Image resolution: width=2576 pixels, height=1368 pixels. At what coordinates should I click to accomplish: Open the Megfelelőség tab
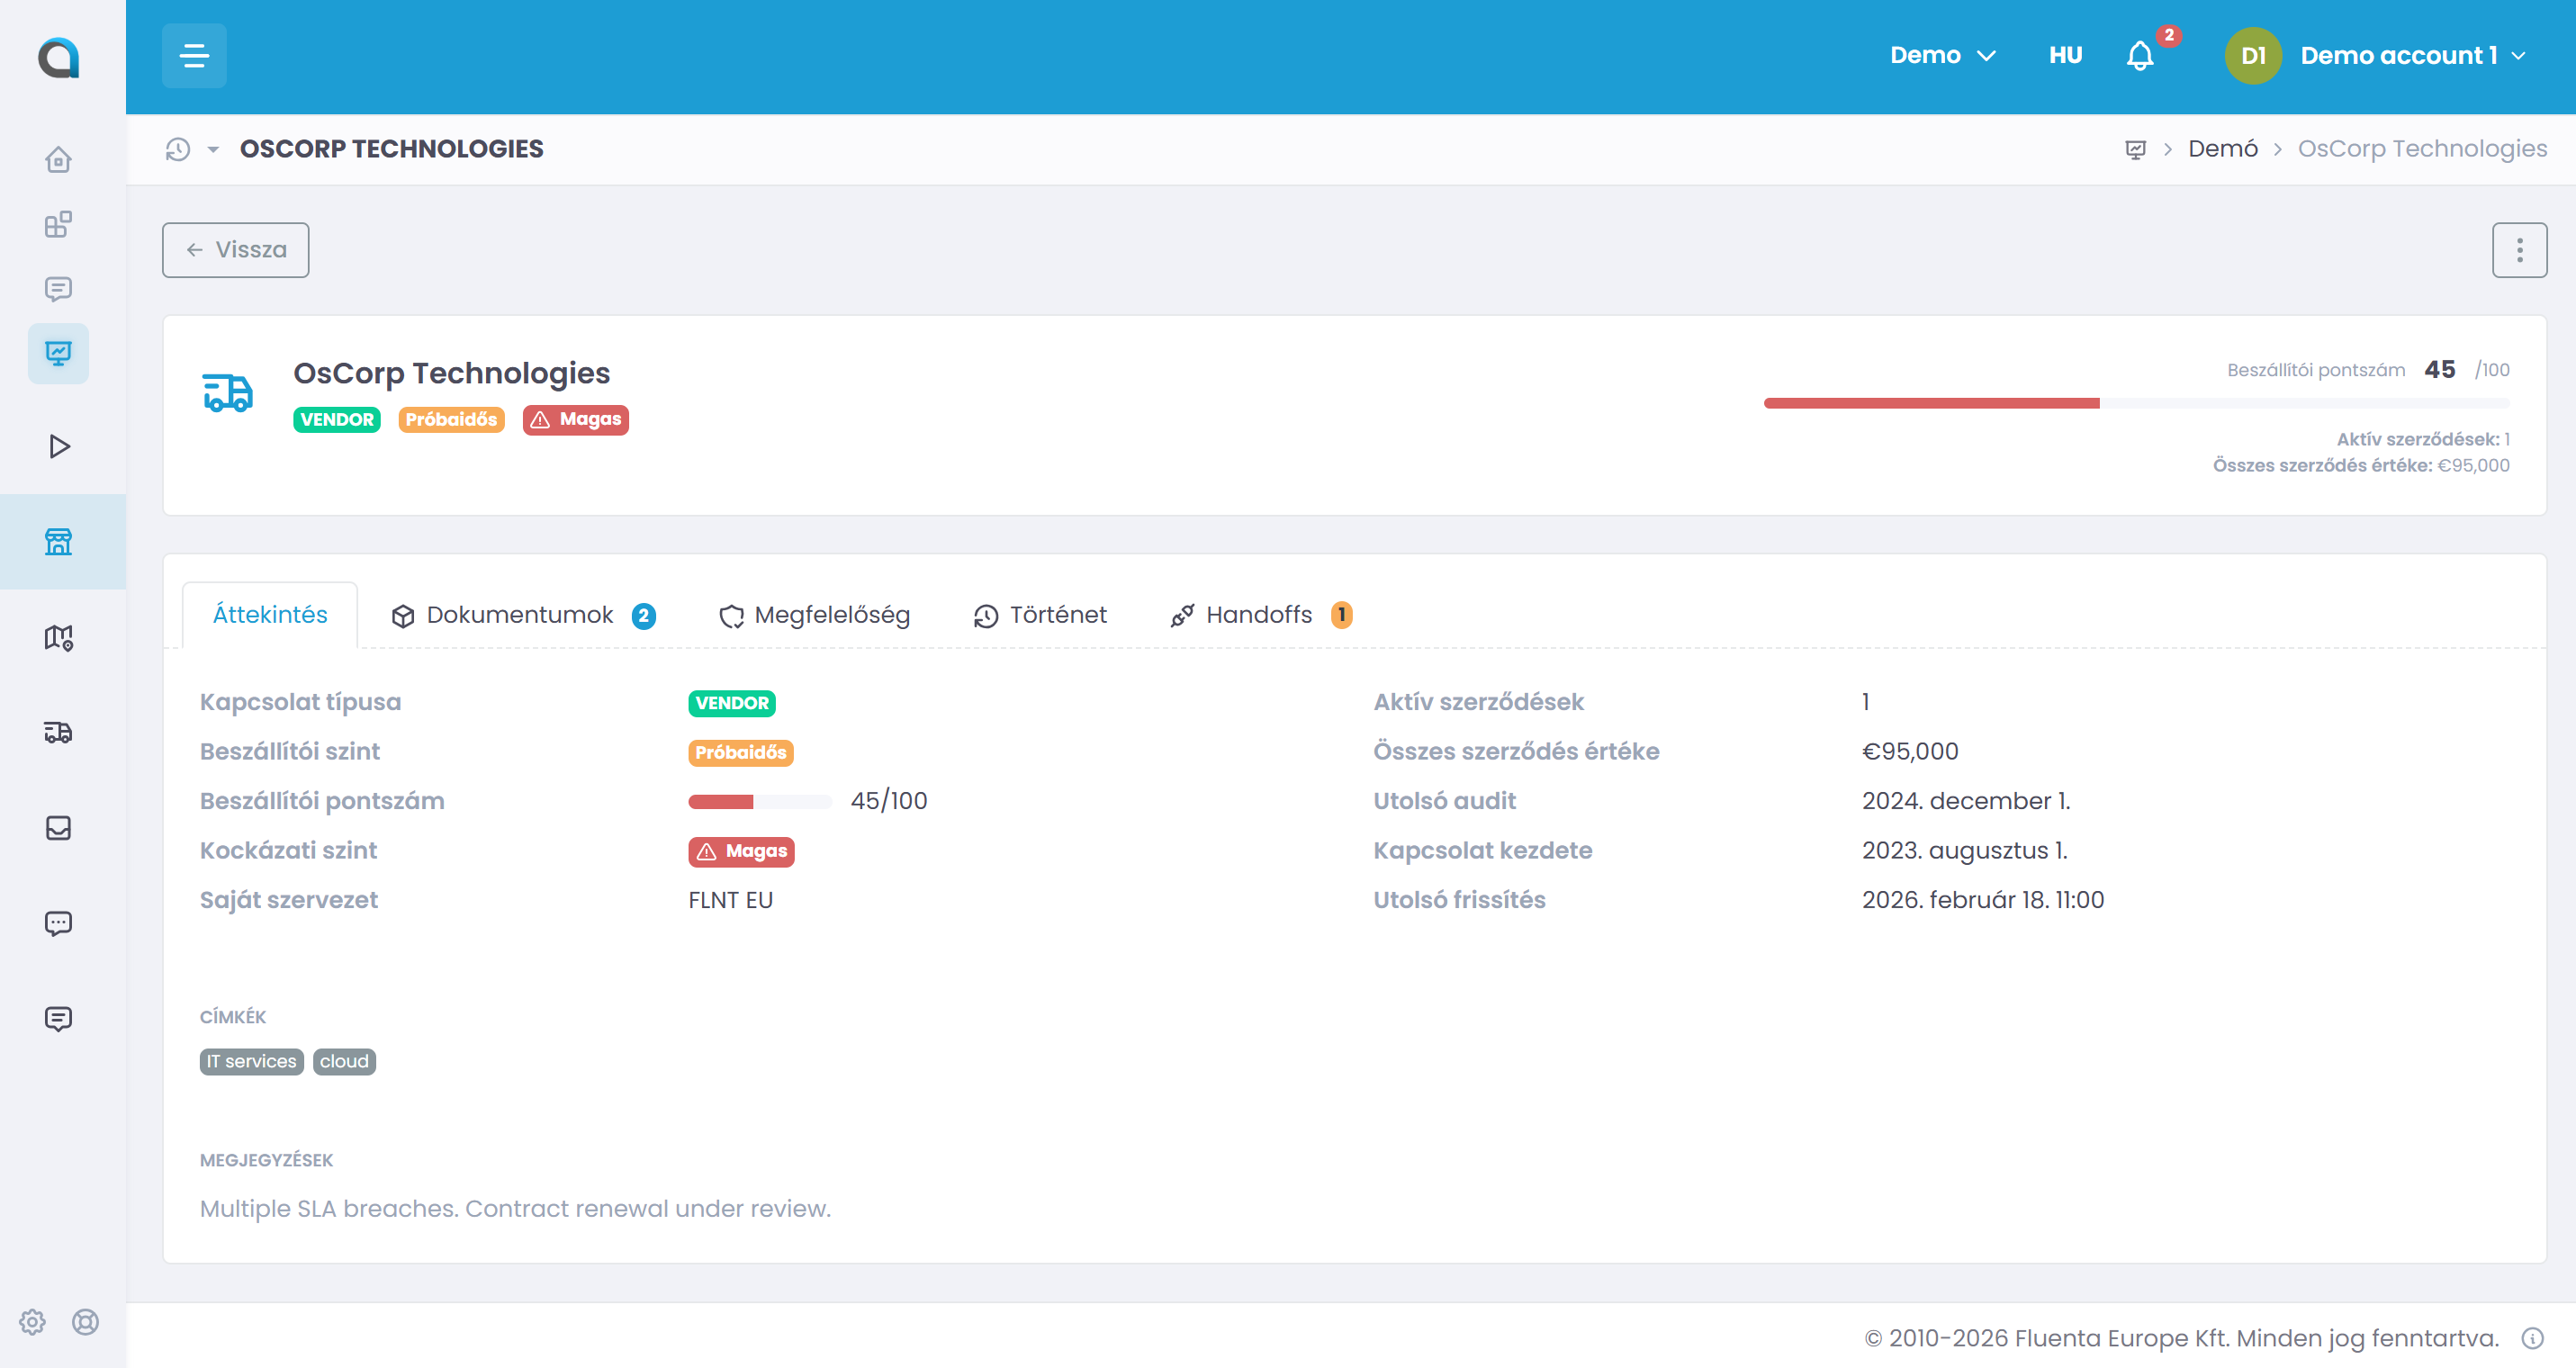pyautogui.click(x=814, y=615)
